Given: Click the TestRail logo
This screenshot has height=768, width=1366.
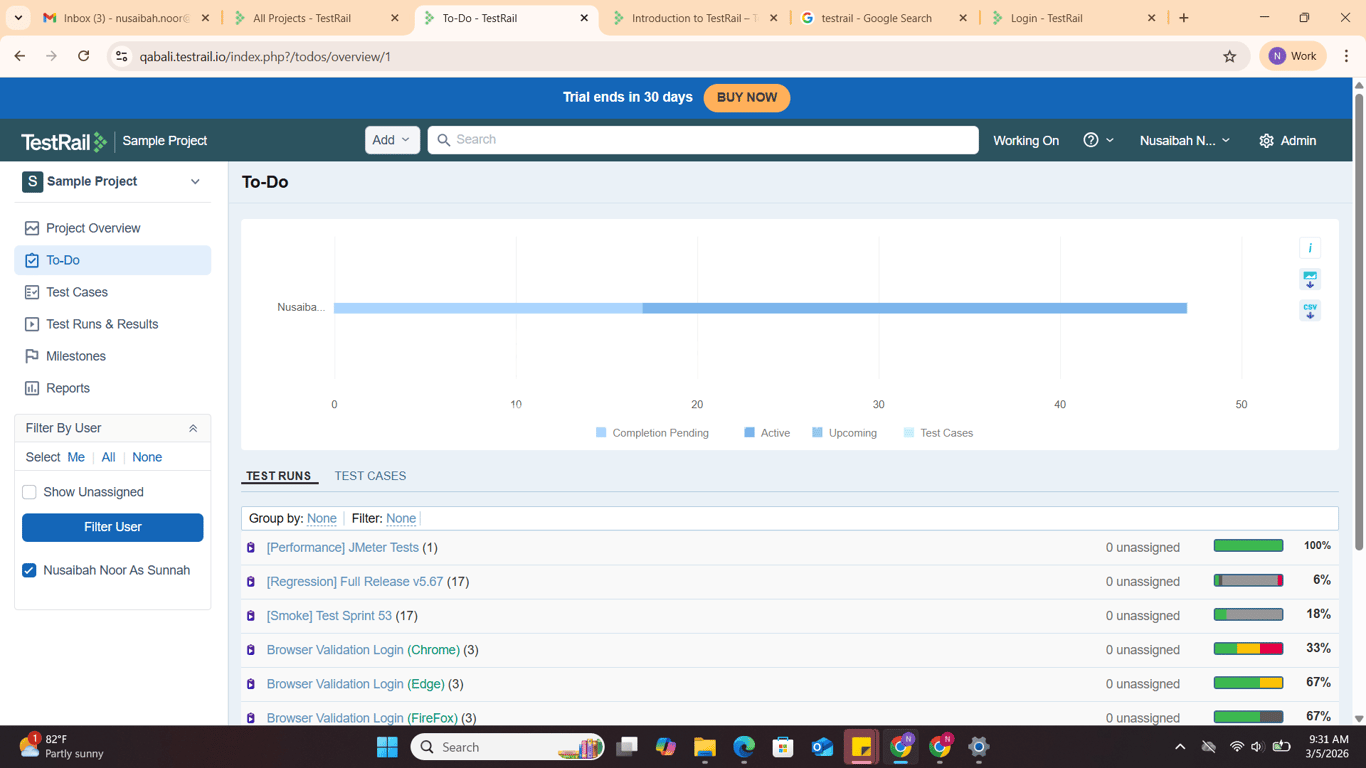Looking at the screenshot, I should [64, 142].
